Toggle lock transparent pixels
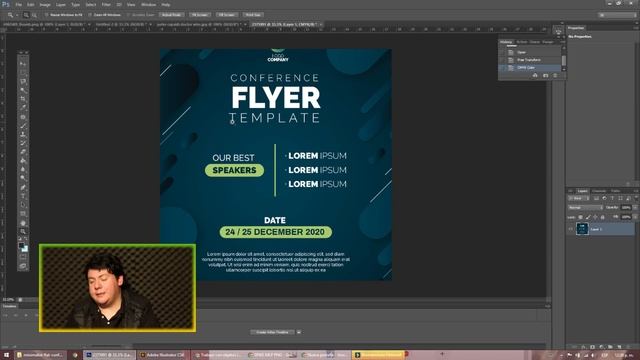The height and width of the screenshot is (360, 640). 580,217
